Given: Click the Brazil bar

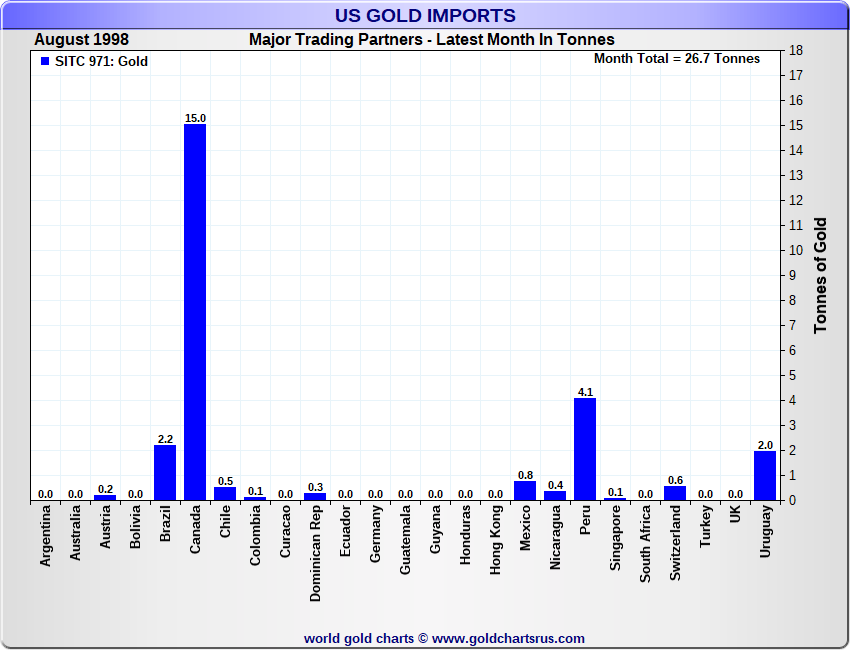Looking at the screenshot, I should (x=165, y=472).
